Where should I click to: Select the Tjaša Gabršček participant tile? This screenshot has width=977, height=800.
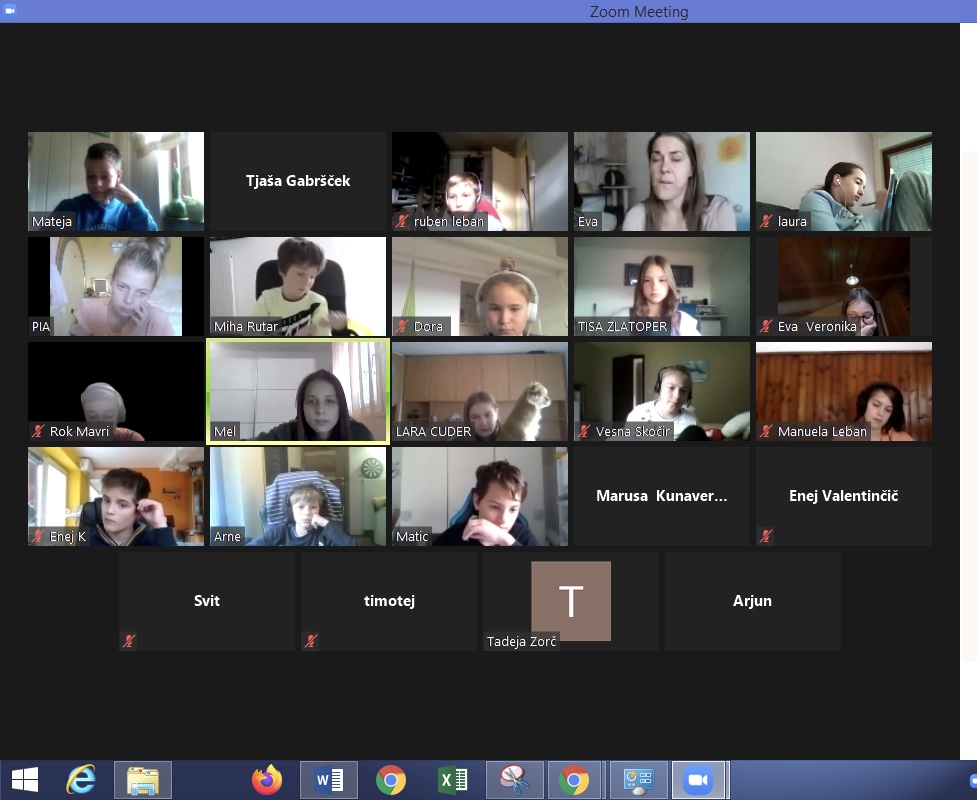[298, 181]
